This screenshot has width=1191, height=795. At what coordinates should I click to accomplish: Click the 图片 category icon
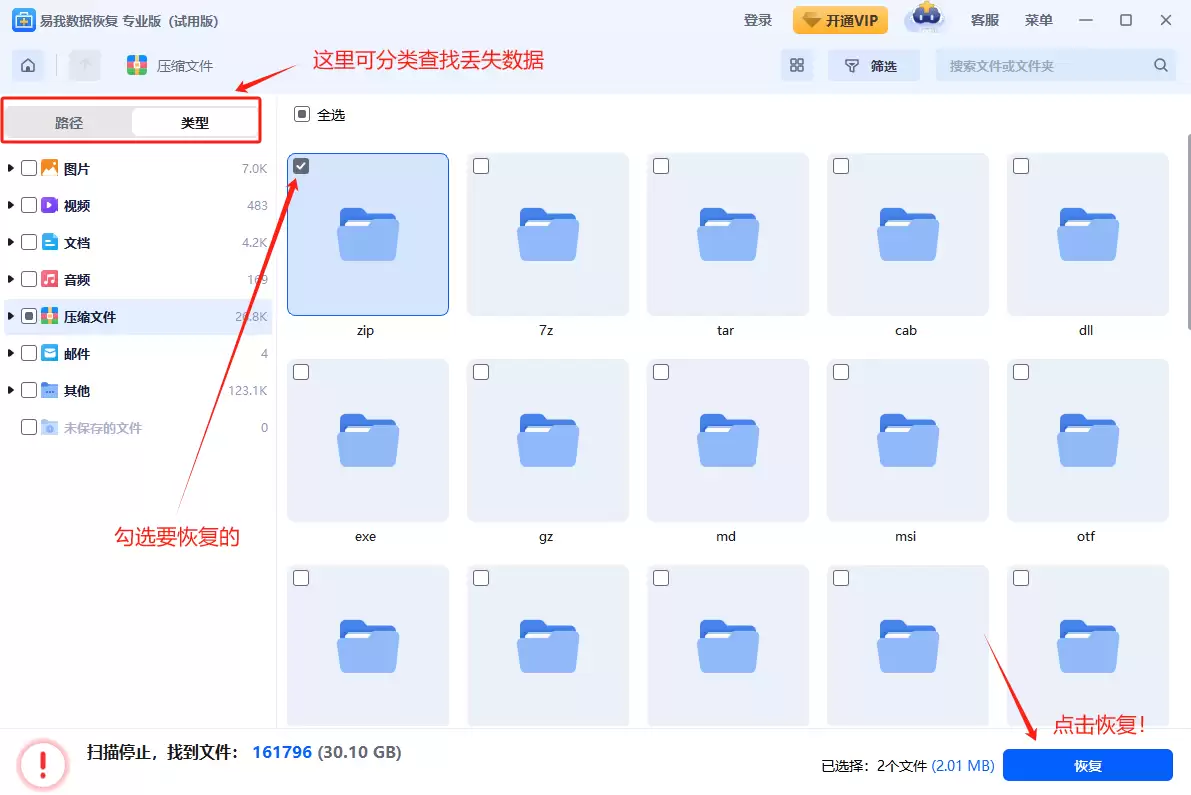[x=50, y=169]
